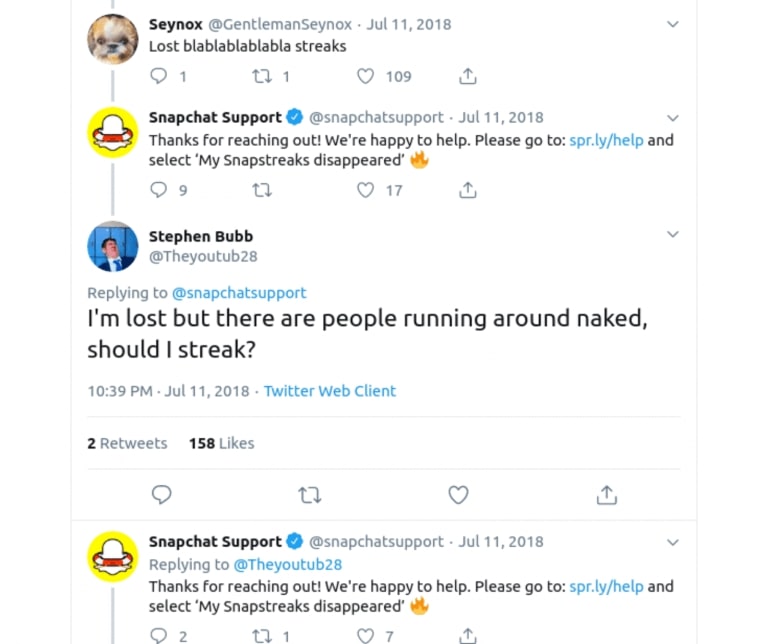This screenshot has width=768, height=644.
Task: Reply to Stephen Bubb's main tweet
Action: coord(161,494)
